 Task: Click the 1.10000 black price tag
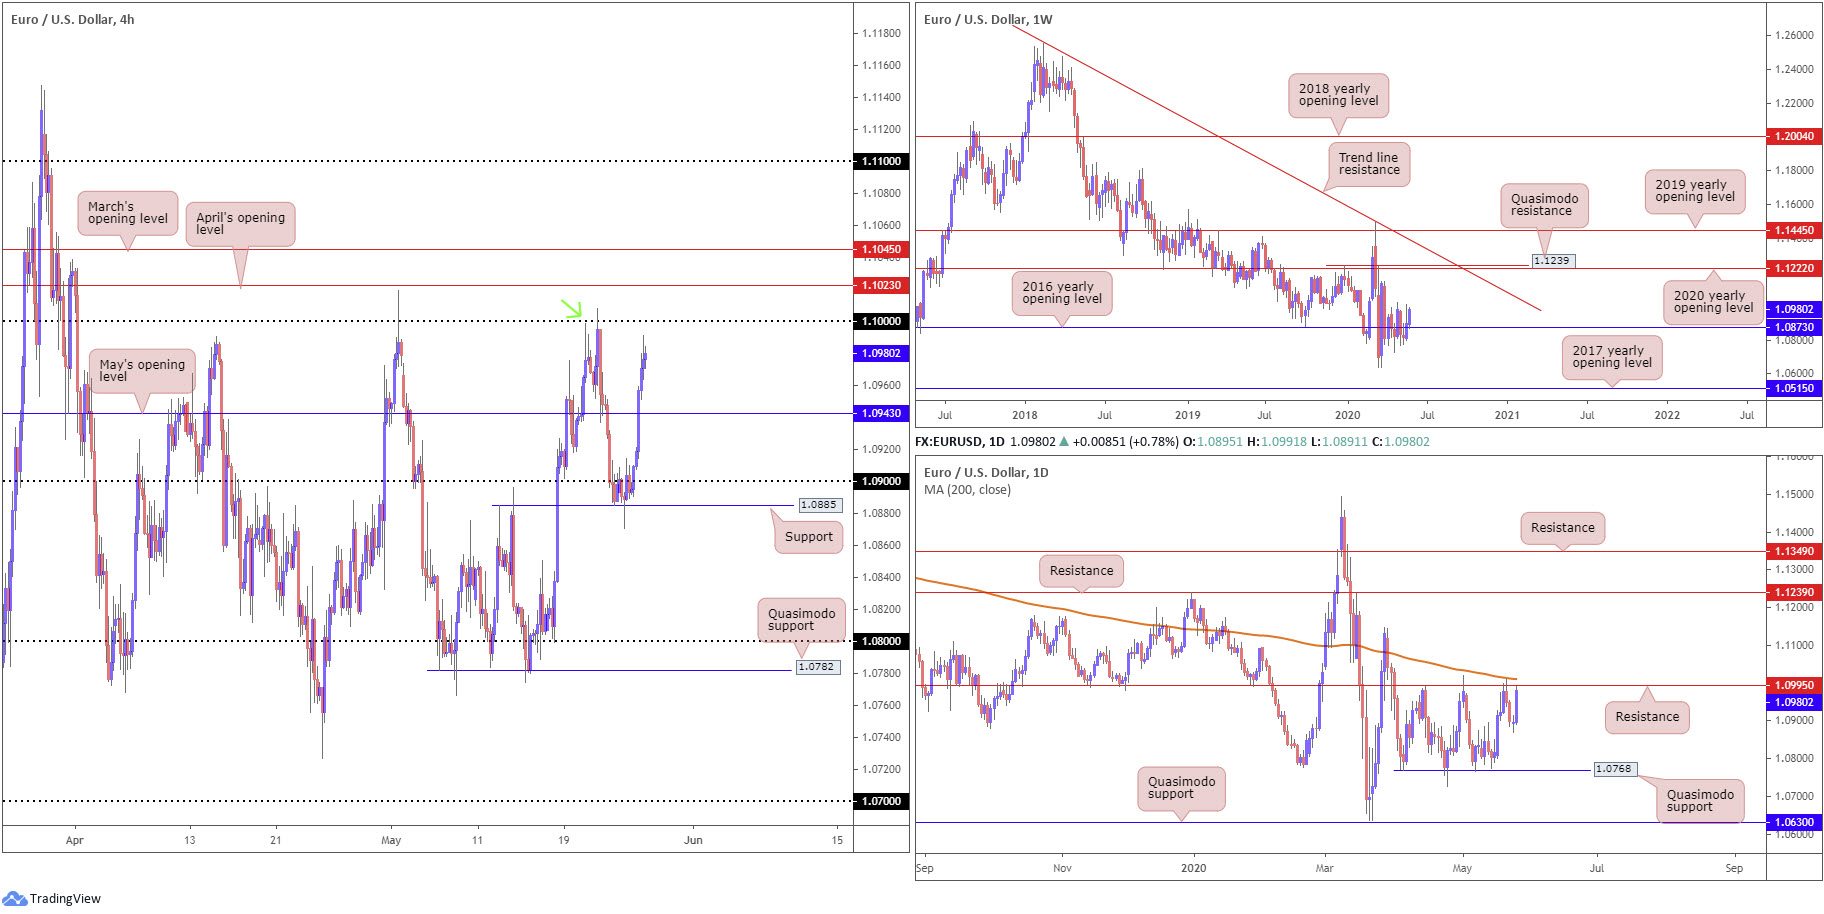click(881, 321)
